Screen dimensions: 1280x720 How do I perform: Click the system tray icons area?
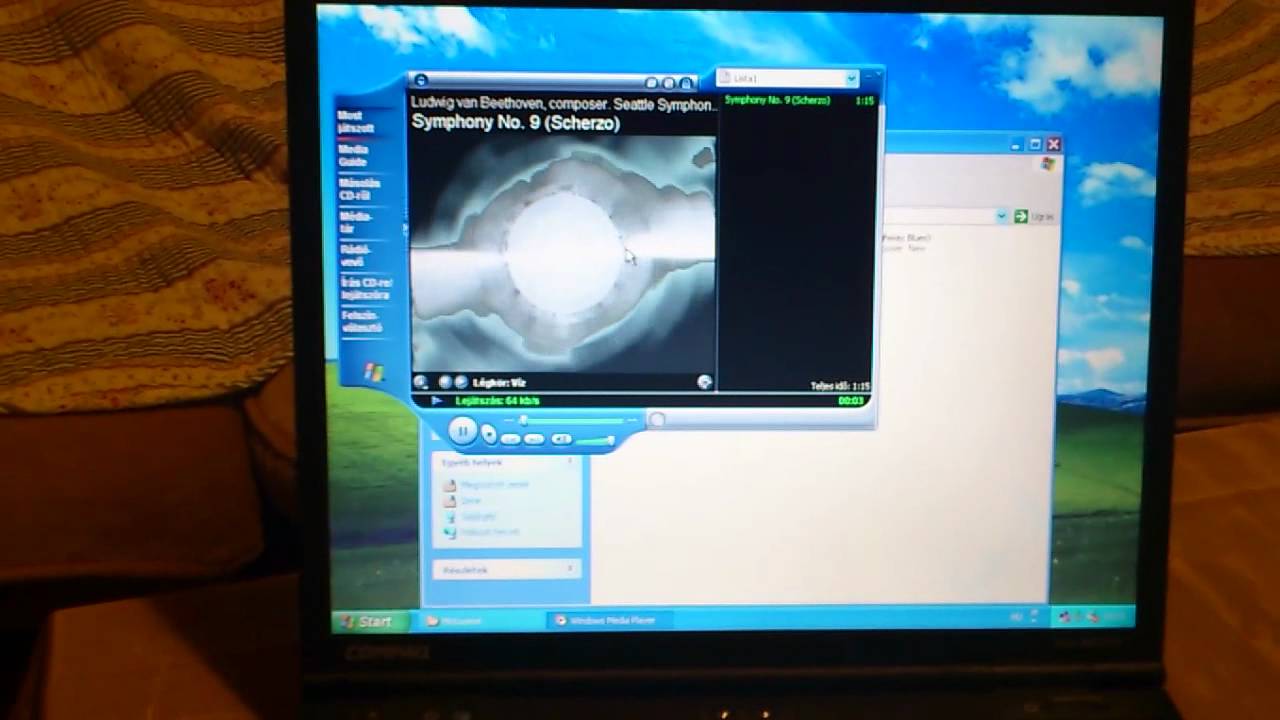pyautogui.click(x=1080, y=617)
